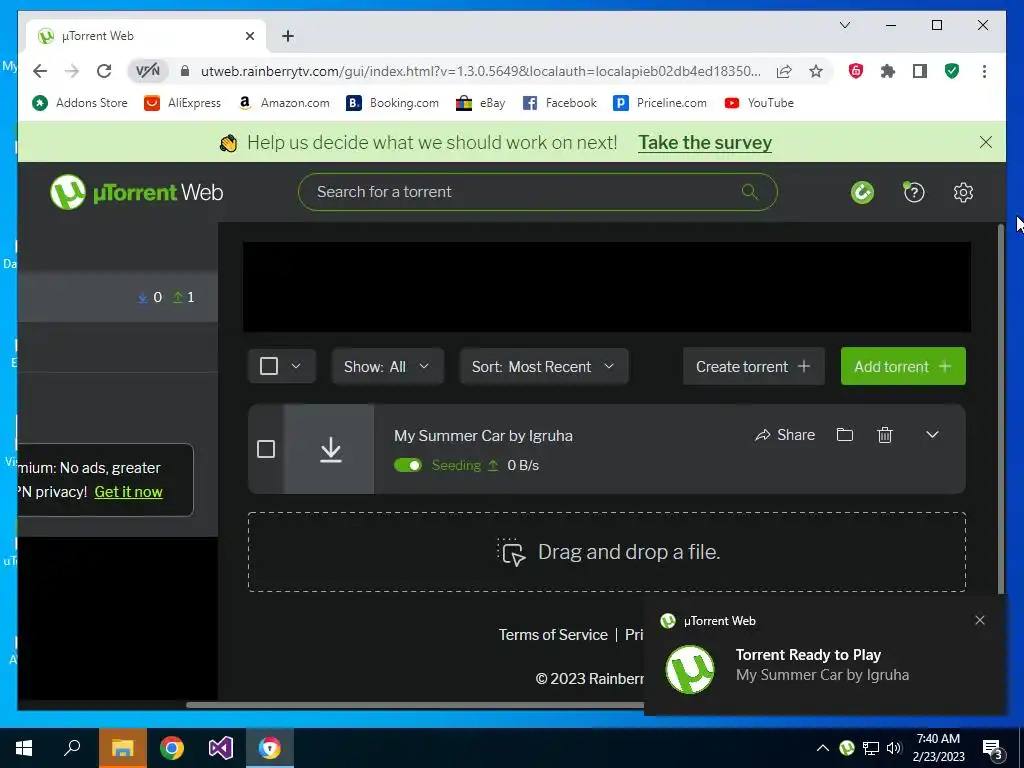Open the Amazon.com bookmark
1024x768 pixels.
point(284,103)
